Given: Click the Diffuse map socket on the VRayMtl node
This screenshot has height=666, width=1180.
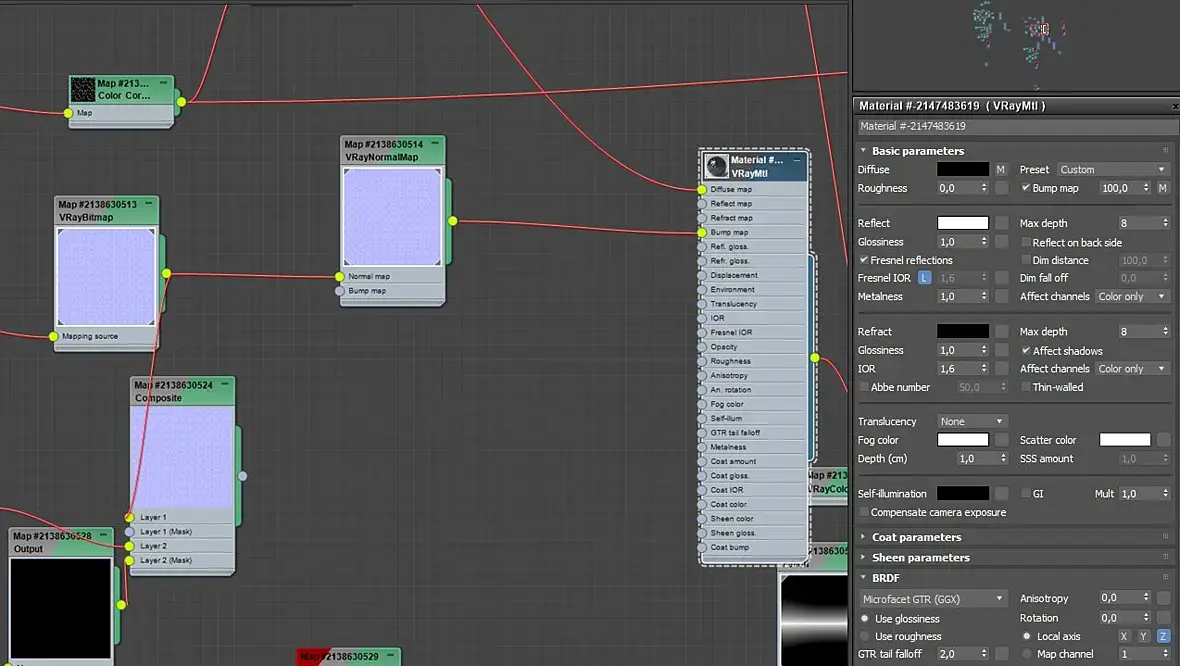Looking at the screenshot, I should [x=702, y=190].
